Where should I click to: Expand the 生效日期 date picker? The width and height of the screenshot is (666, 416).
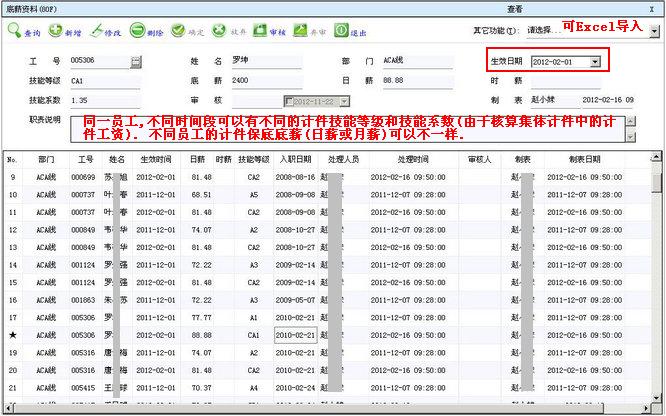point(595,62)
